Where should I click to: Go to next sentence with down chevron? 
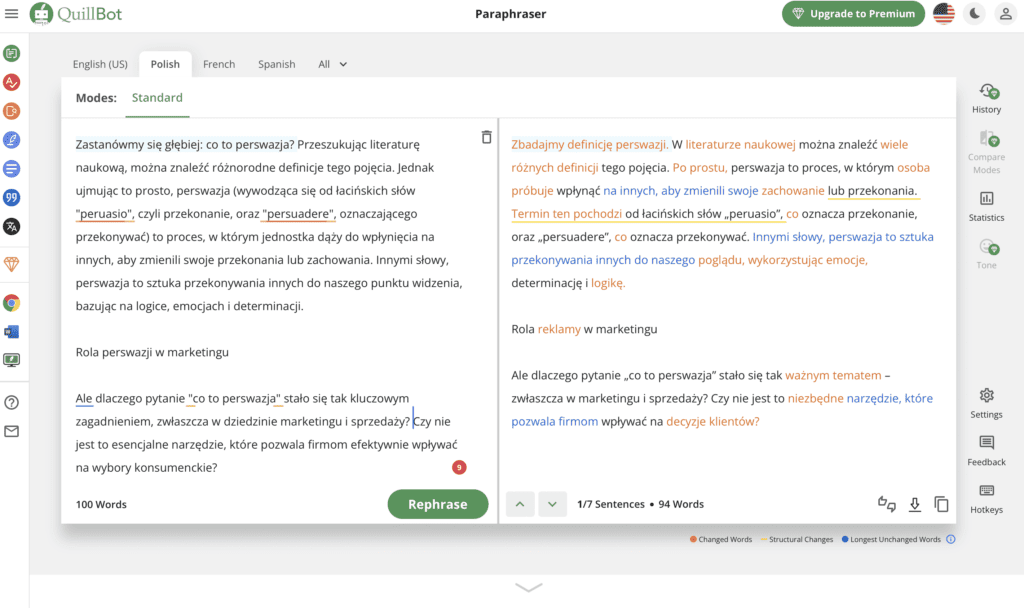pyautogui.click(x=552, y=504)
